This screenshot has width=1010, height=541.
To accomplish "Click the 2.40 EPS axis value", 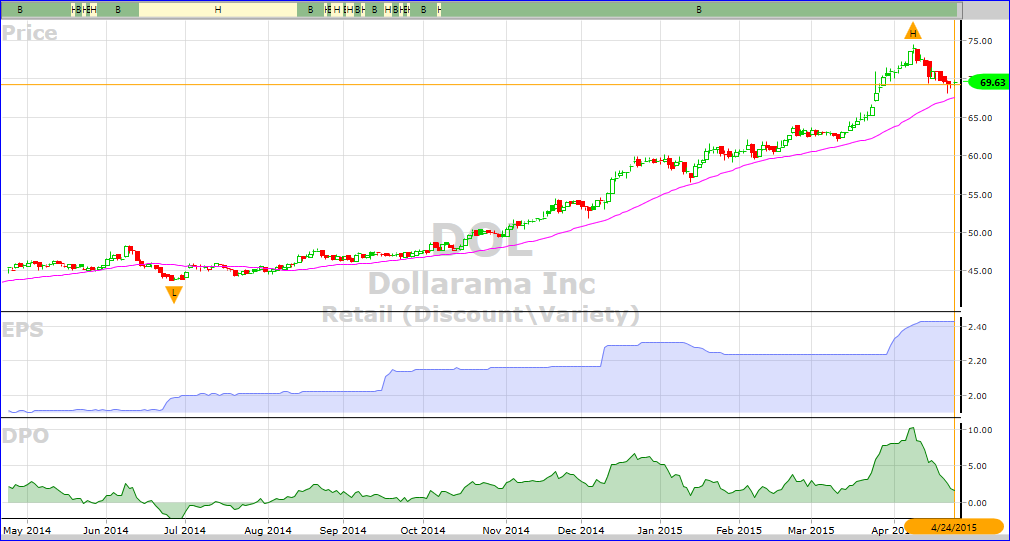I will [x=979, y=327].
